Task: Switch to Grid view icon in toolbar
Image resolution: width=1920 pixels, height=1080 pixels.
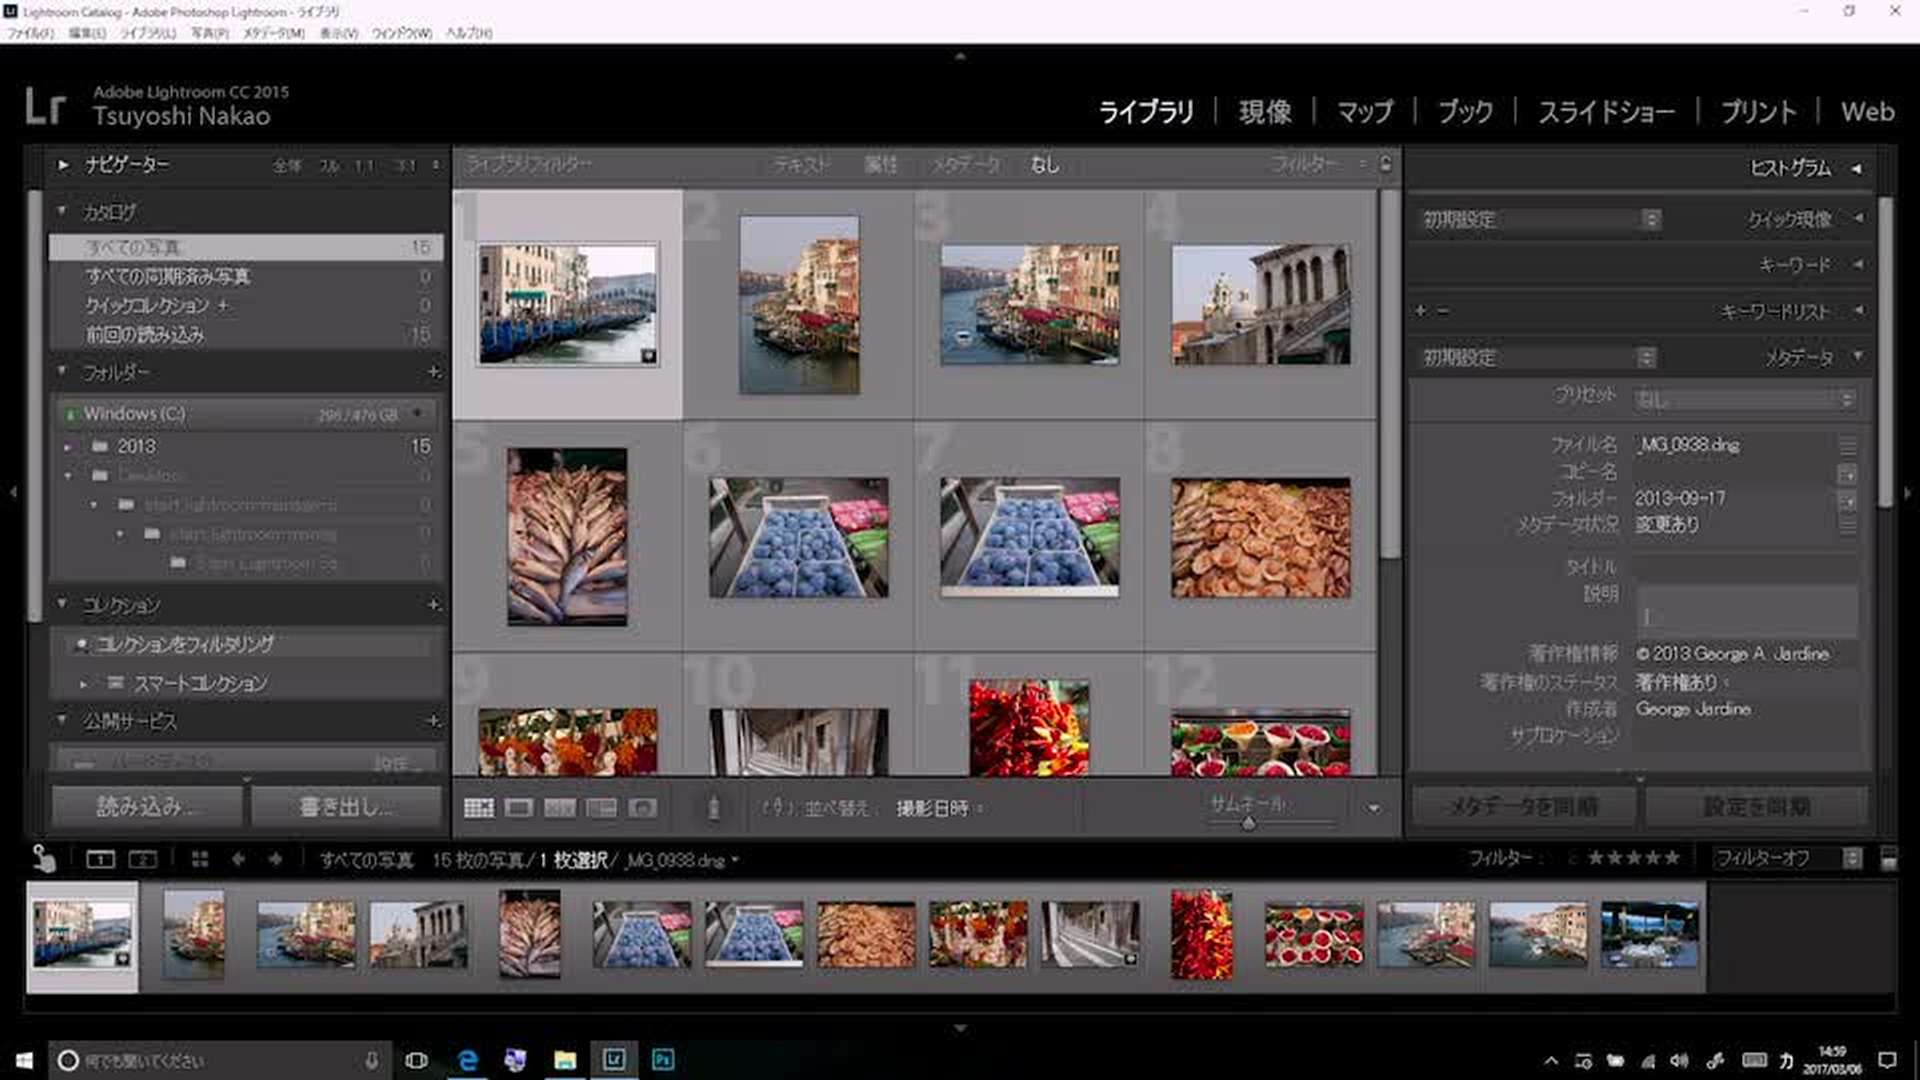Action: pyautogui.click(x=479, y=808)
